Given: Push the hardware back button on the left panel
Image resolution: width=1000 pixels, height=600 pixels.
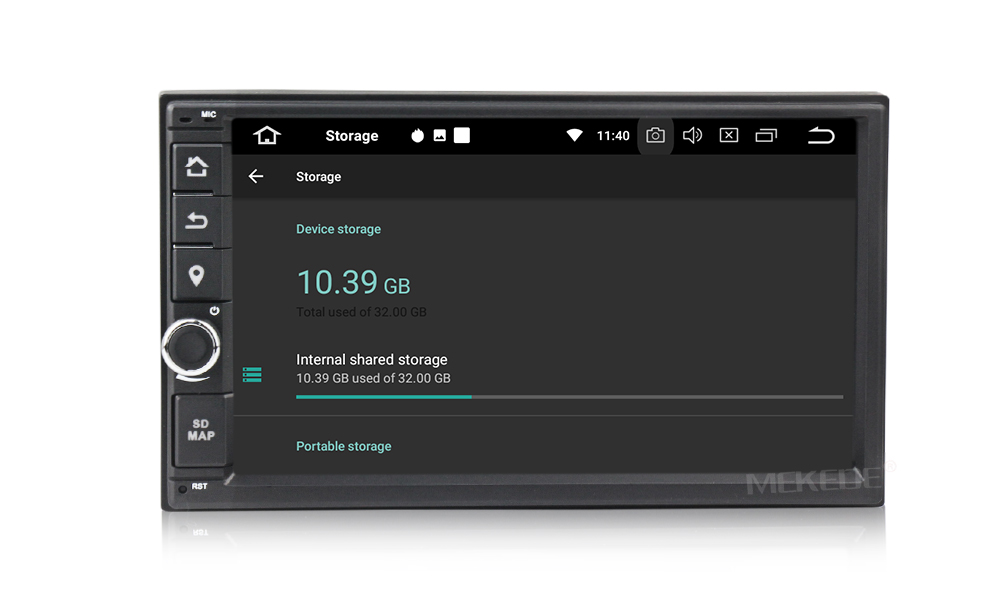Looking at the screenshot, I should 196,221.
